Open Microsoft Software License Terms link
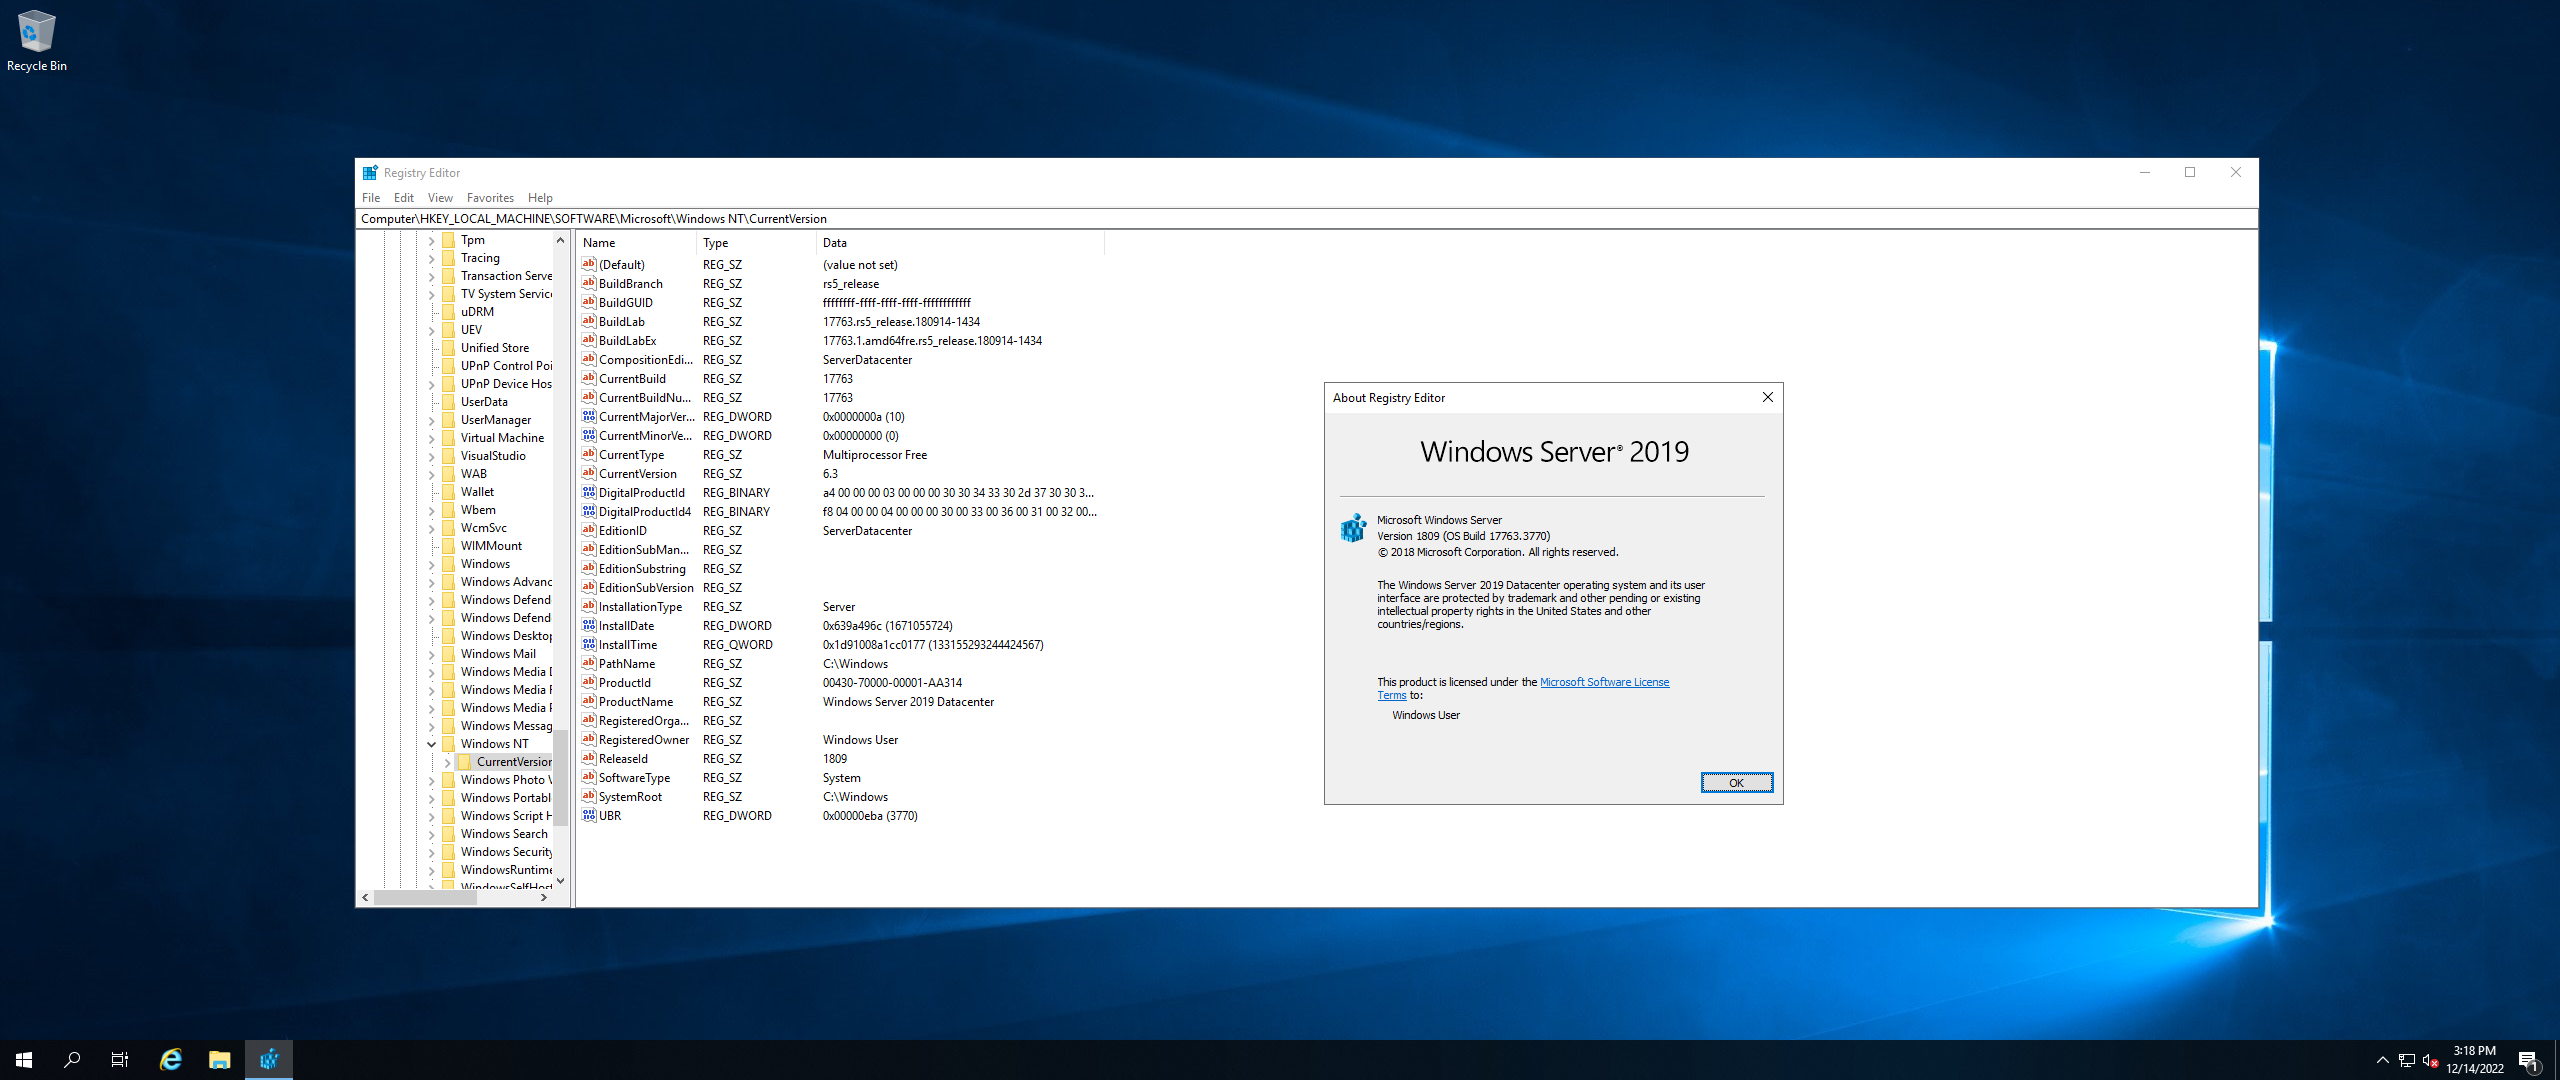Screen dimensions: 2560x1080 pos(1604,682)
